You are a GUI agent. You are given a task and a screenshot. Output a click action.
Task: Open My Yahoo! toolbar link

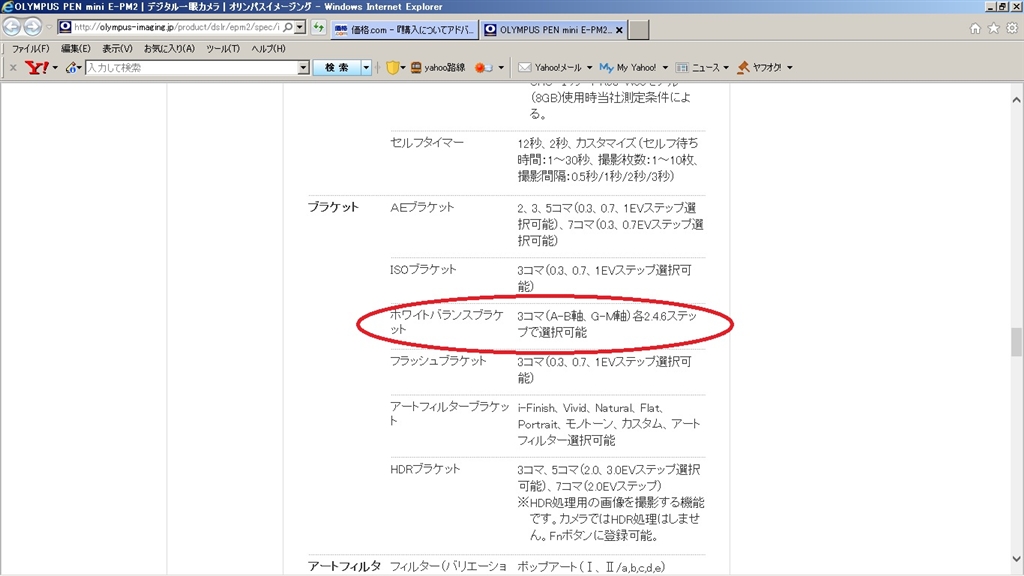(x=628, y=67)
